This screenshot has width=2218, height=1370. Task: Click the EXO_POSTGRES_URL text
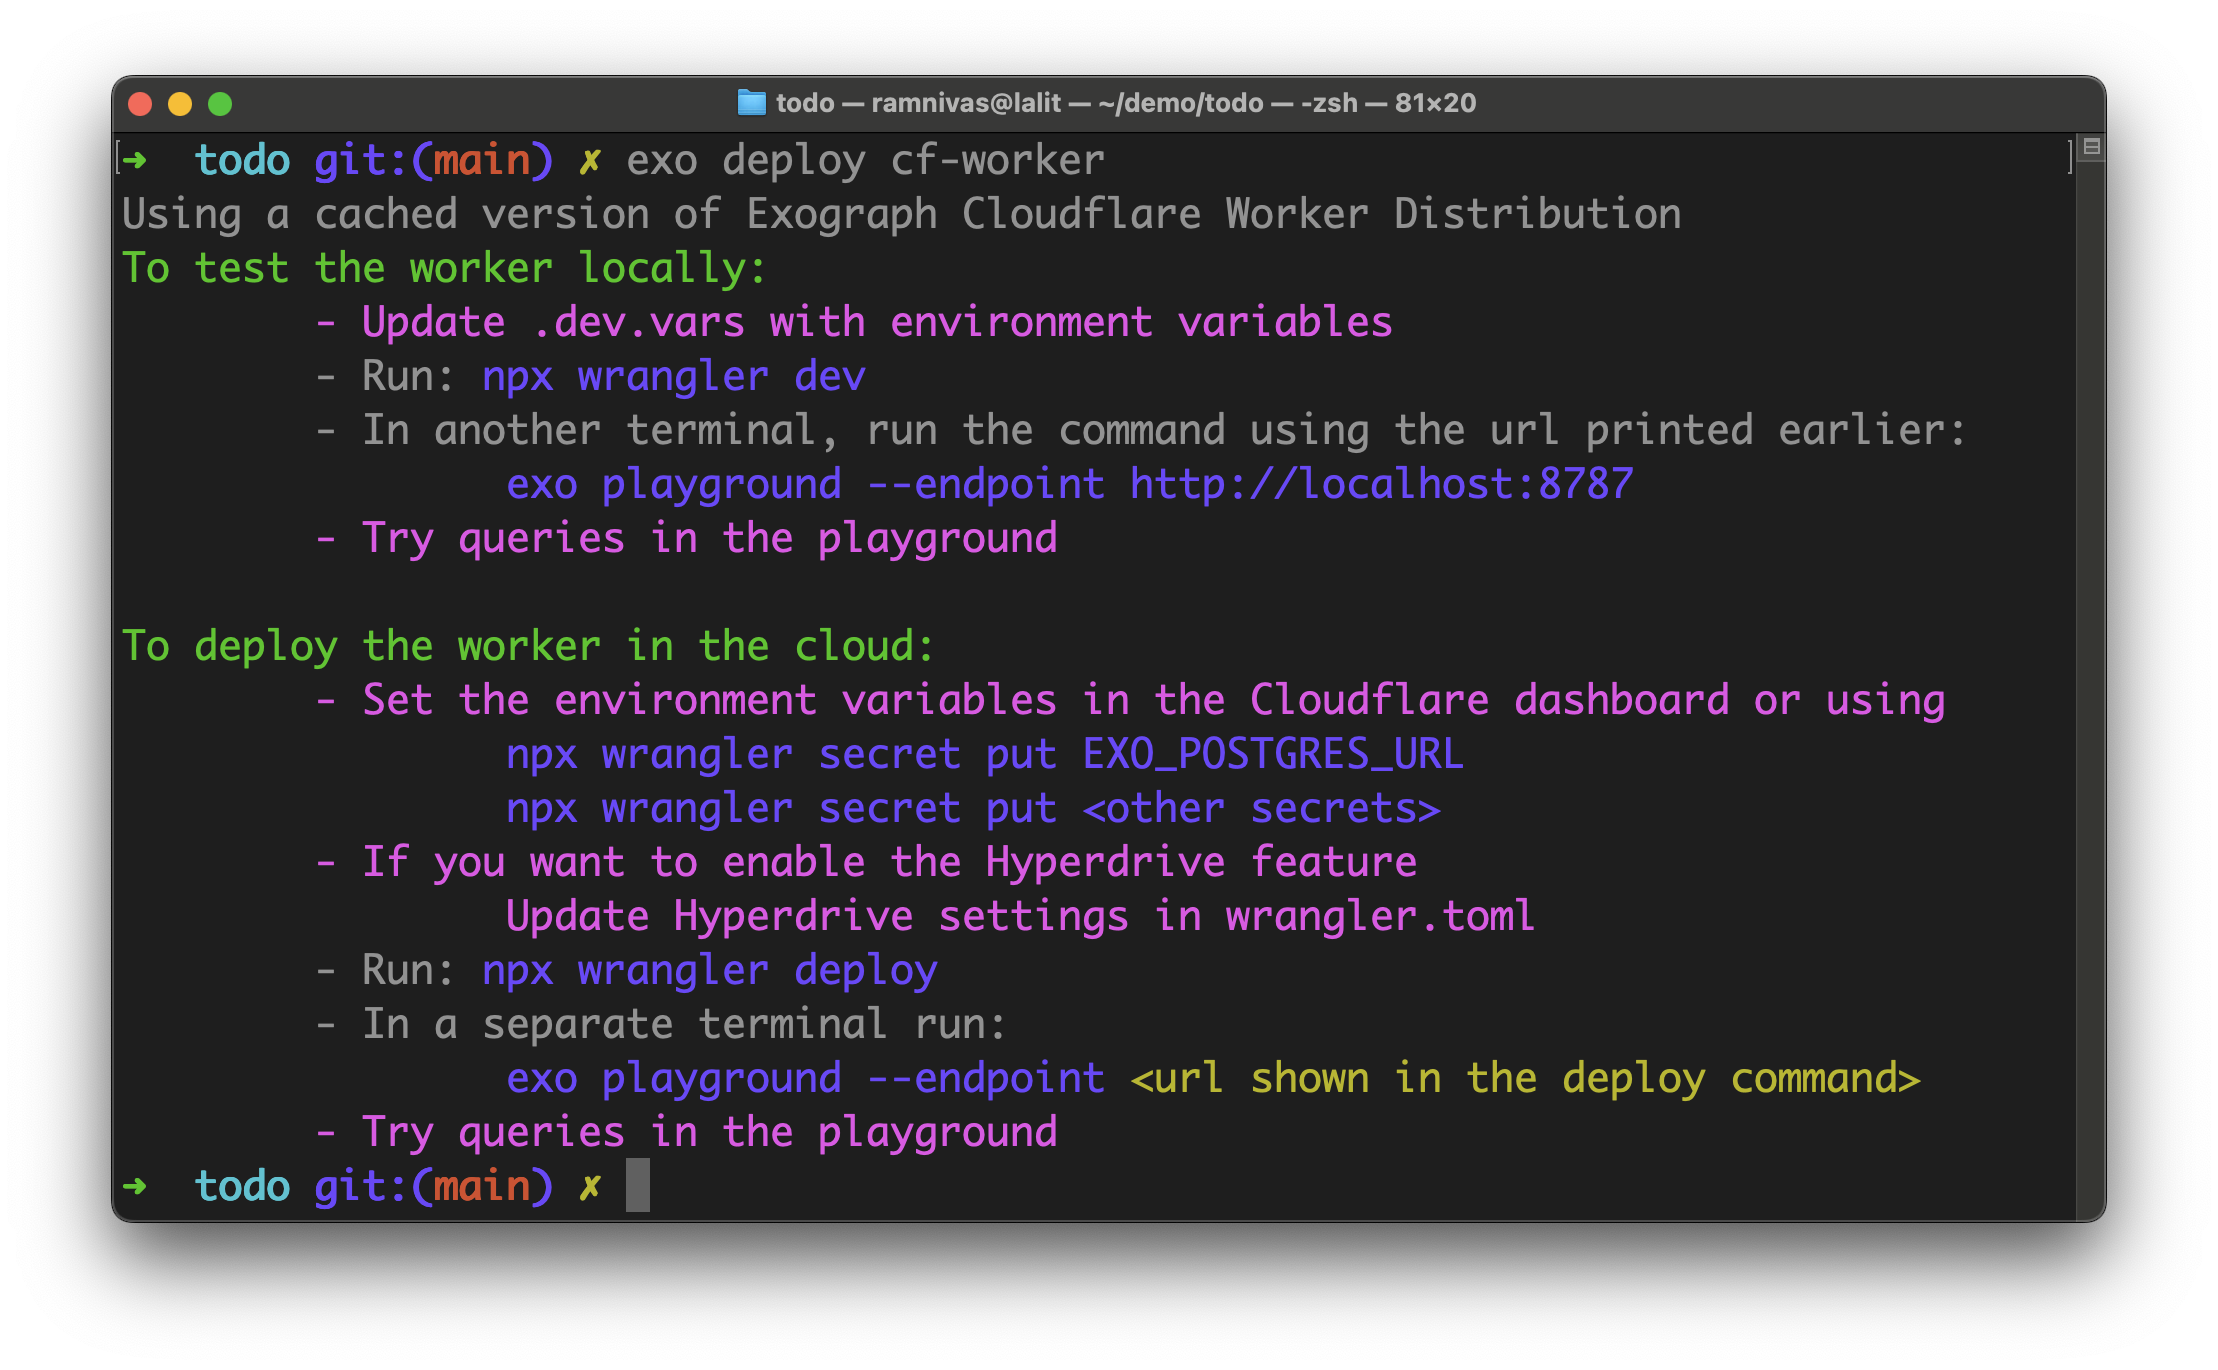pyautogui.click(x=1272, y=754)
